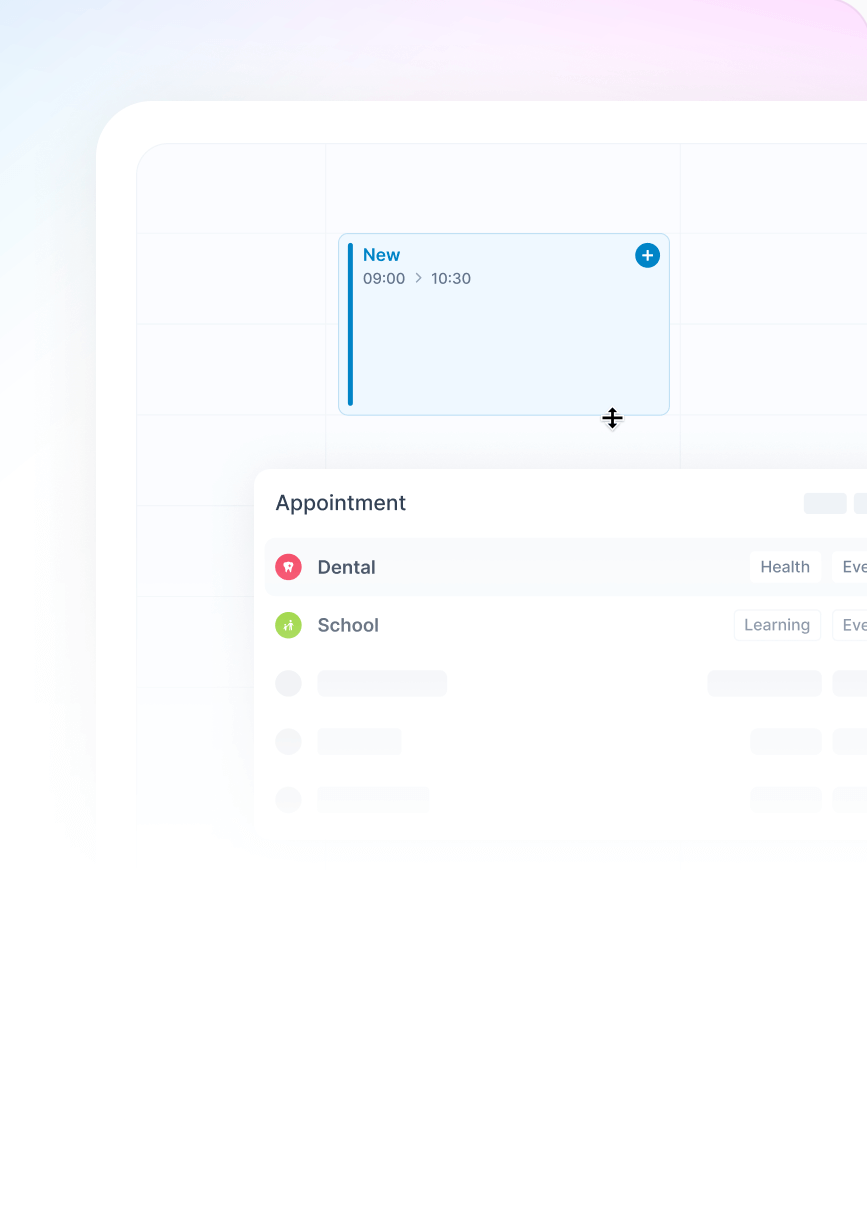Click the green color swatch next to School
Image resolution: width=867 pixels, height=1229 pixels.
(288, 625)
